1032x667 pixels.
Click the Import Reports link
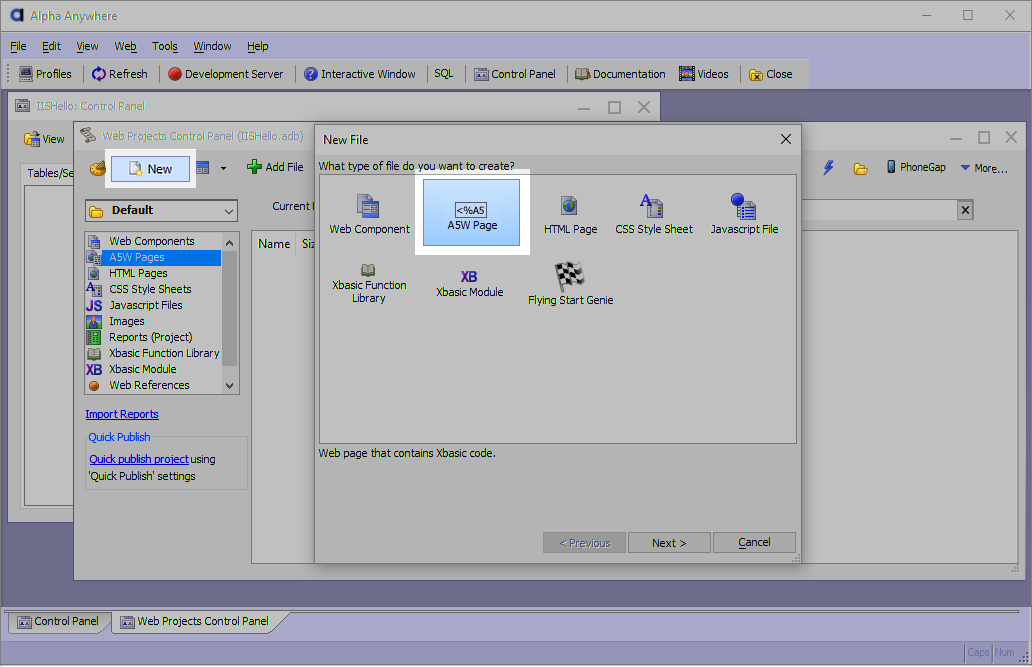(122, 414)
